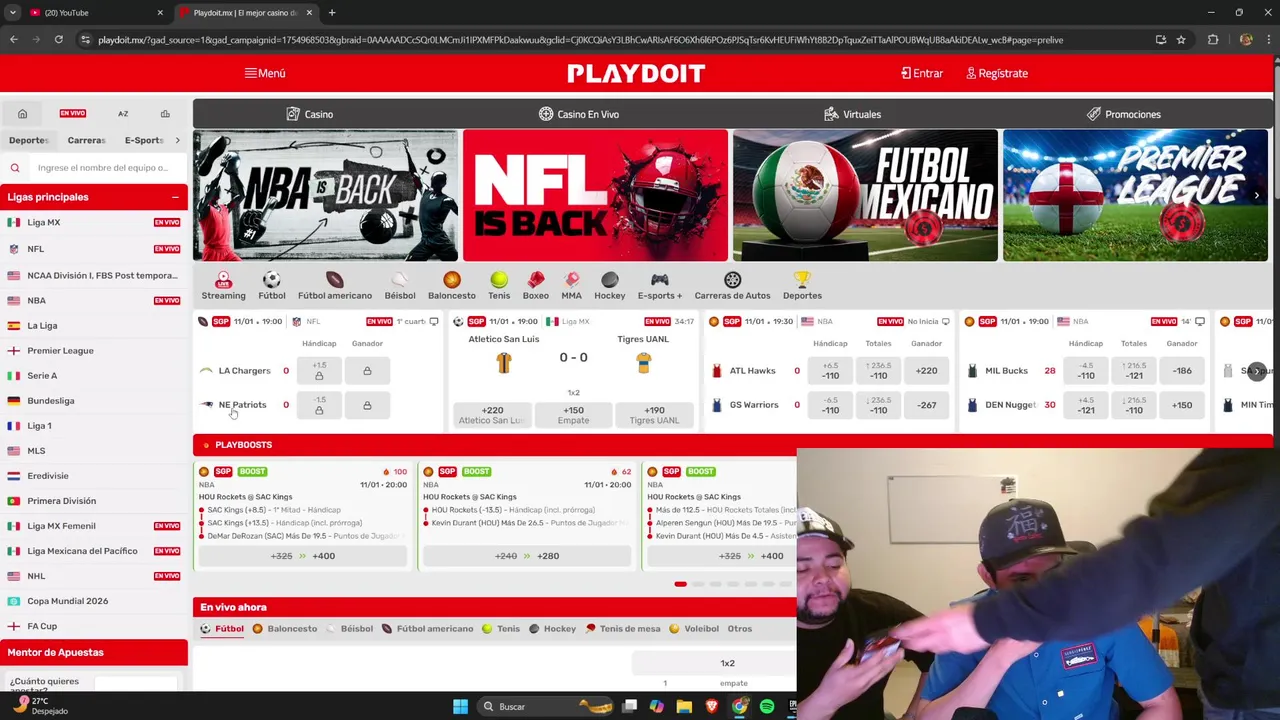Image resolution: width=1280 pixels, height=720 pixels.
Task: Select ATL Hawks winner odds +220
Action: (926, 371)
